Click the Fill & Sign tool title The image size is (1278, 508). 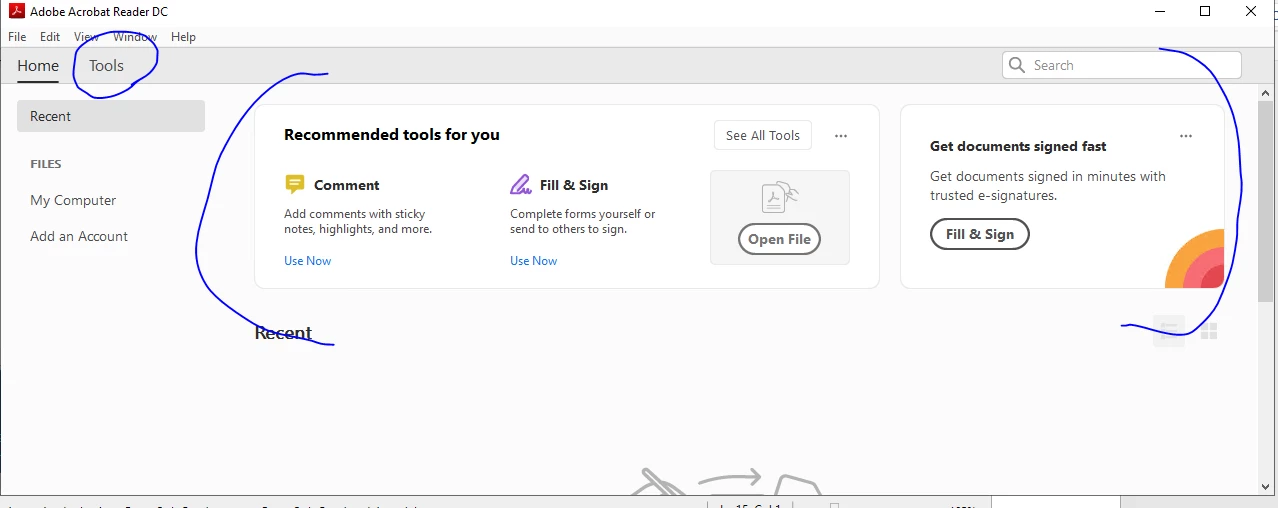coord(574,185)
